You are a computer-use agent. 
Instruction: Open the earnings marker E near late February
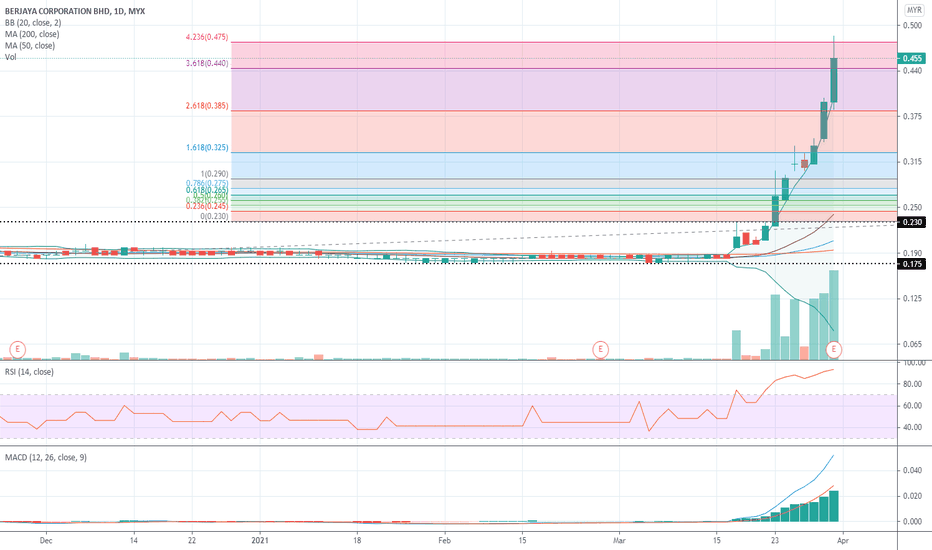click(600, 349)
